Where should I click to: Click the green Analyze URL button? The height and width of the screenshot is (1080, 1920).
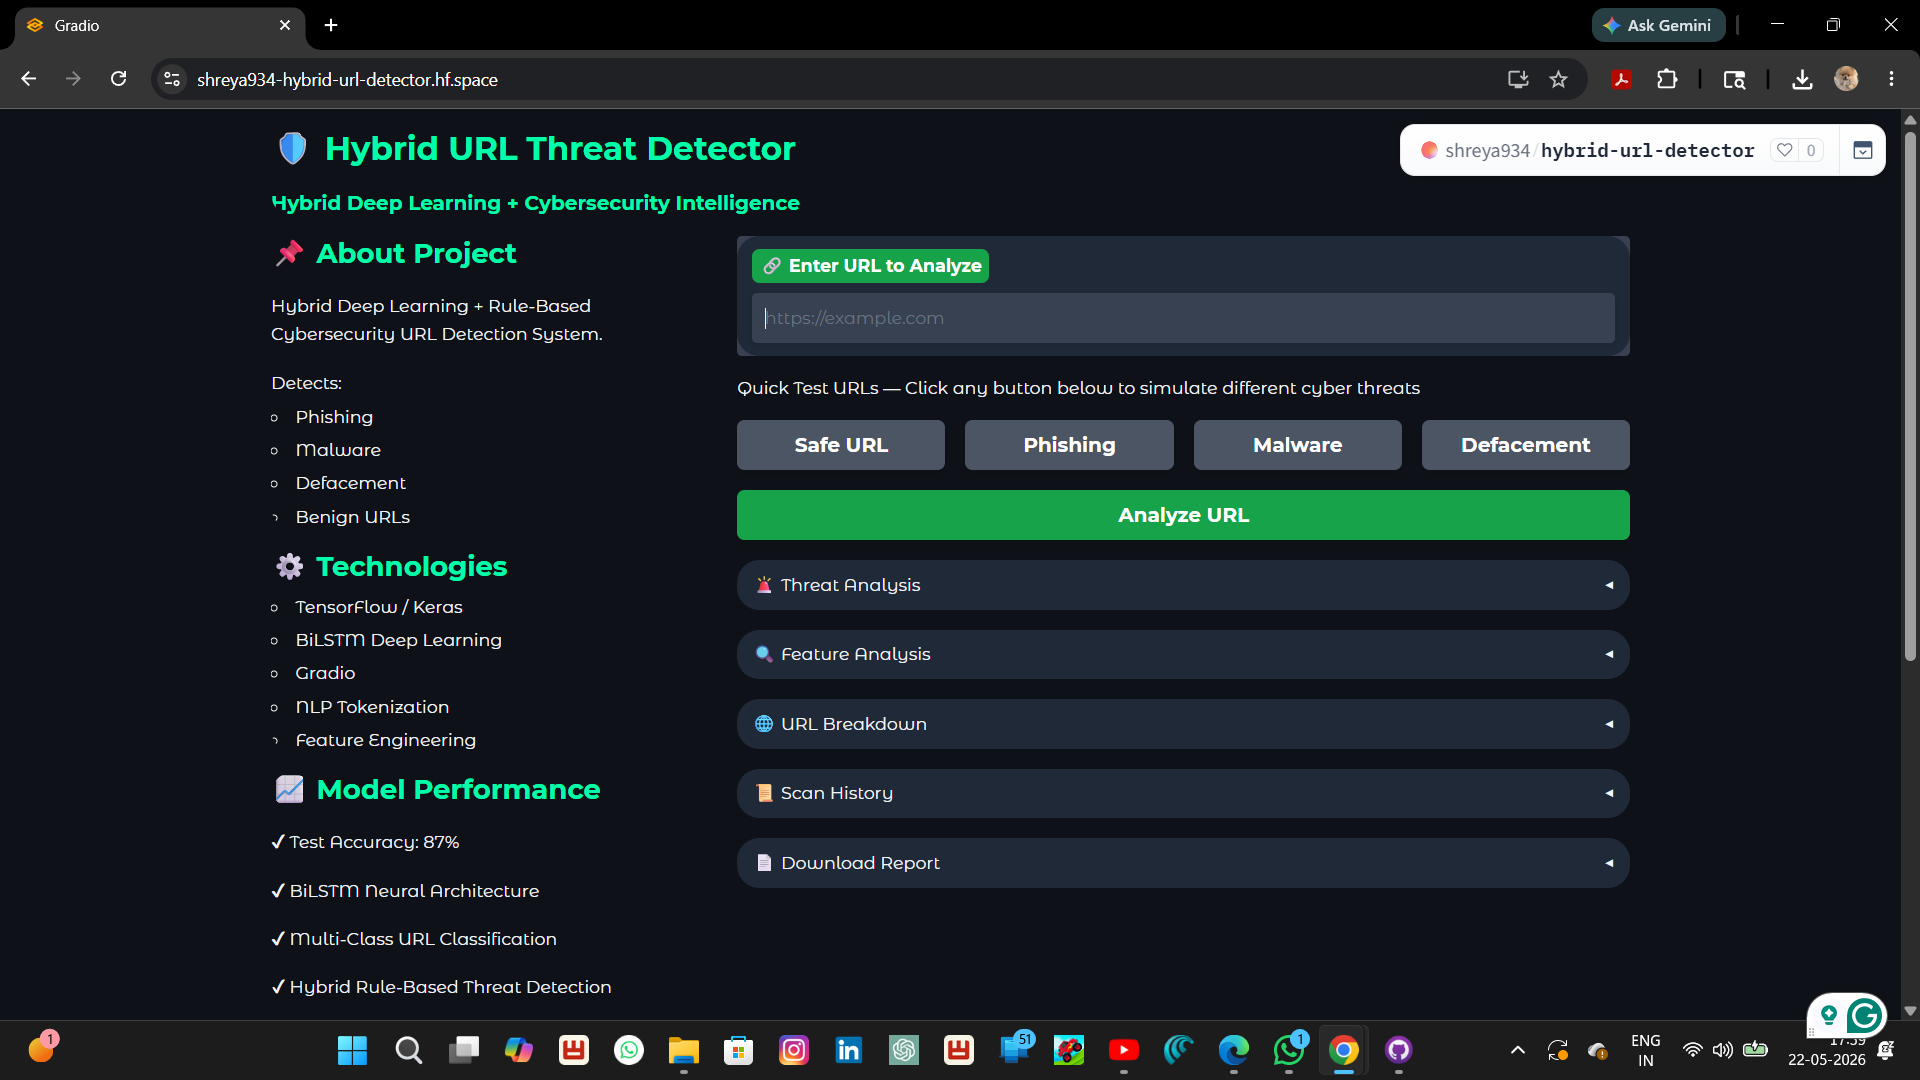click(1183, 515)
